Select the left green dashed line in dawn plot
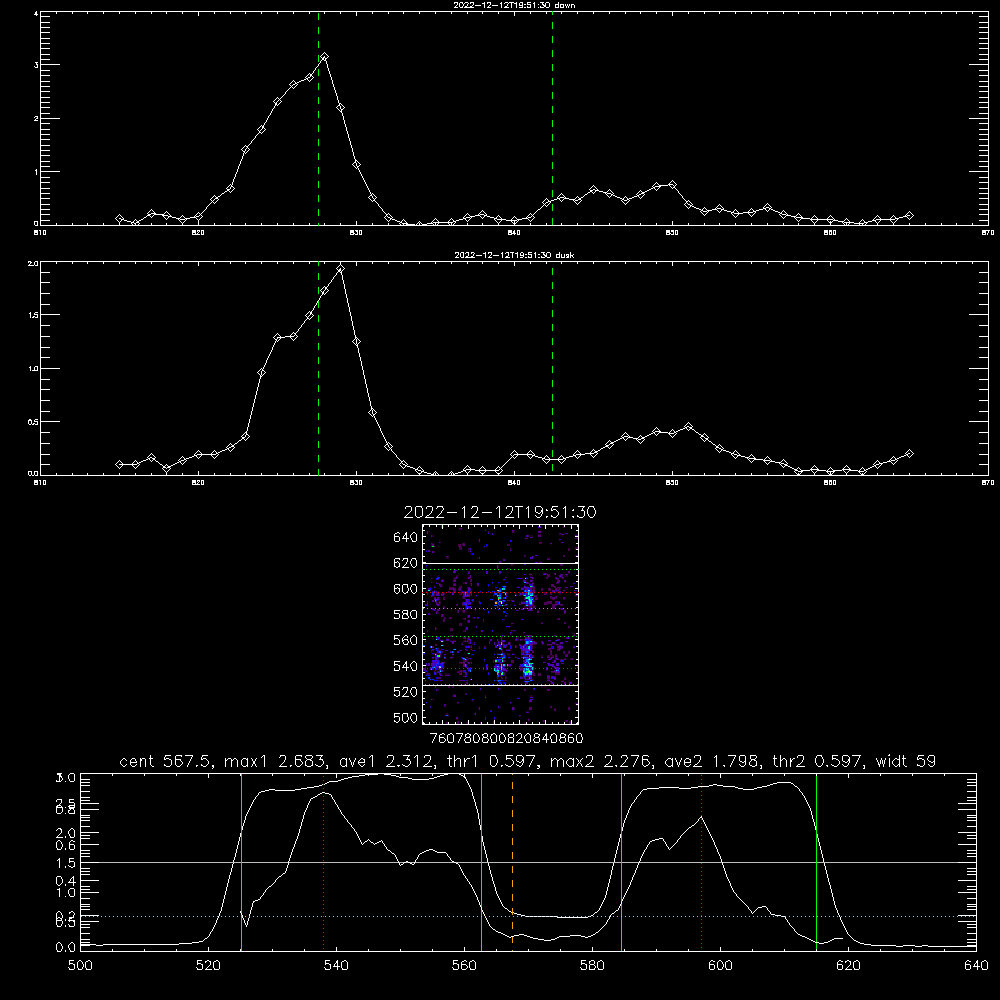 [318, 119]
